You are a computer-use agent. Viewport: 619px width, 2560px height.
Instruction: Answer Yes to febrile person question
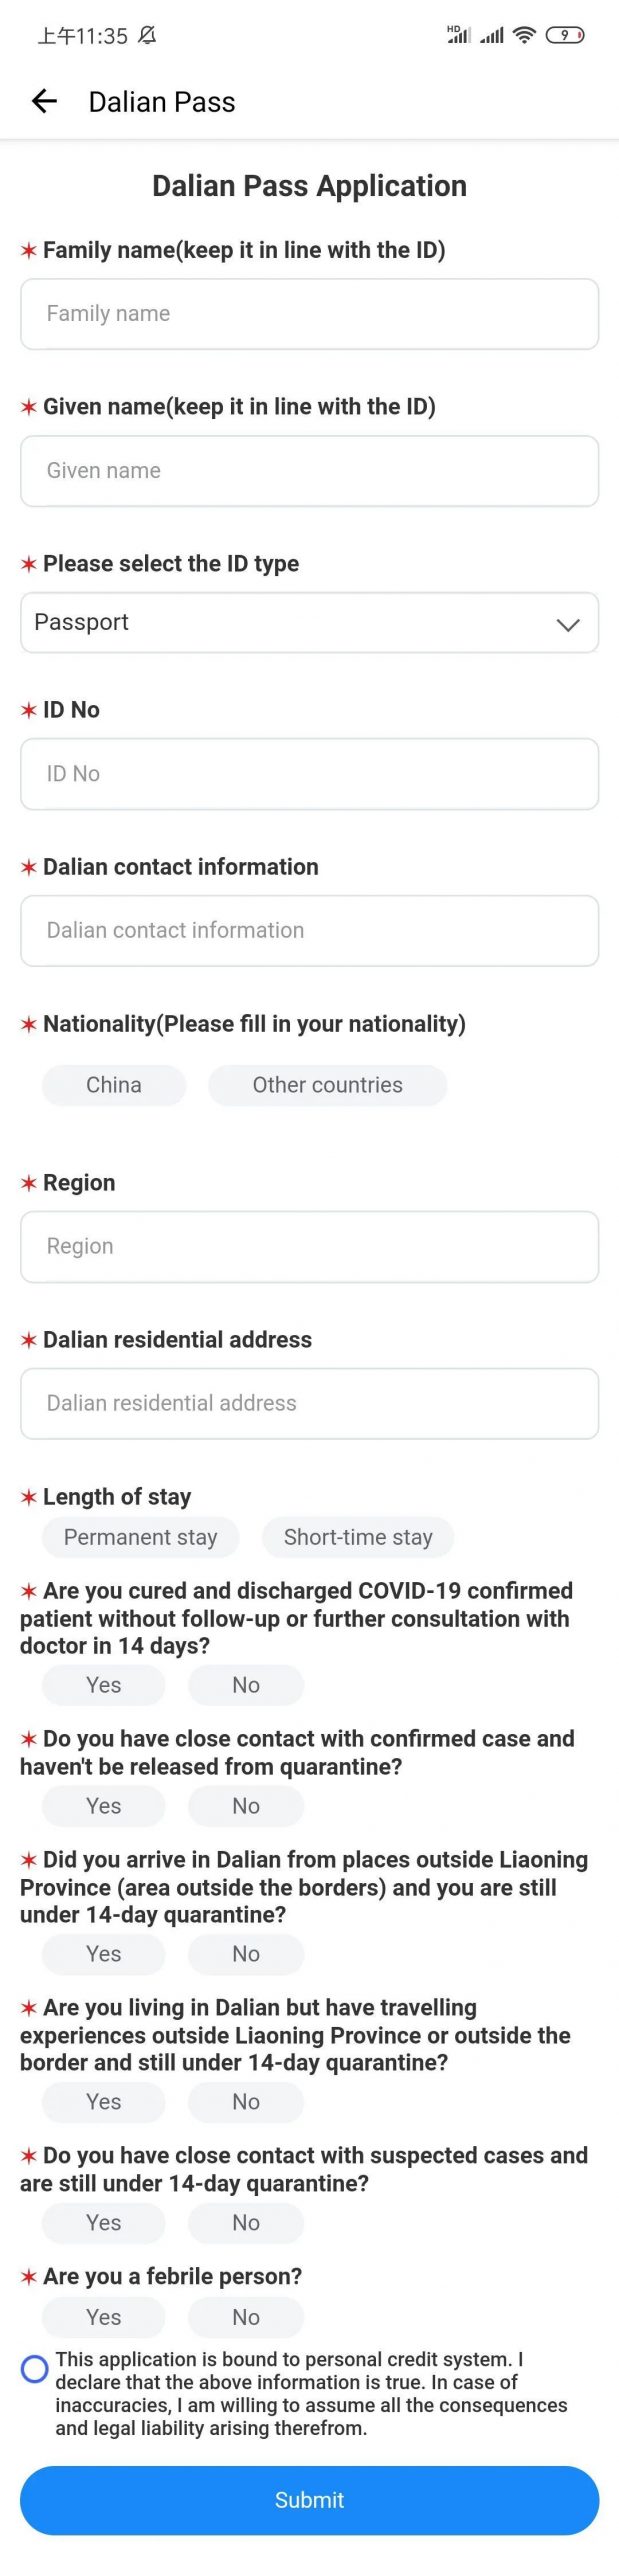(x=103, y=2317)
